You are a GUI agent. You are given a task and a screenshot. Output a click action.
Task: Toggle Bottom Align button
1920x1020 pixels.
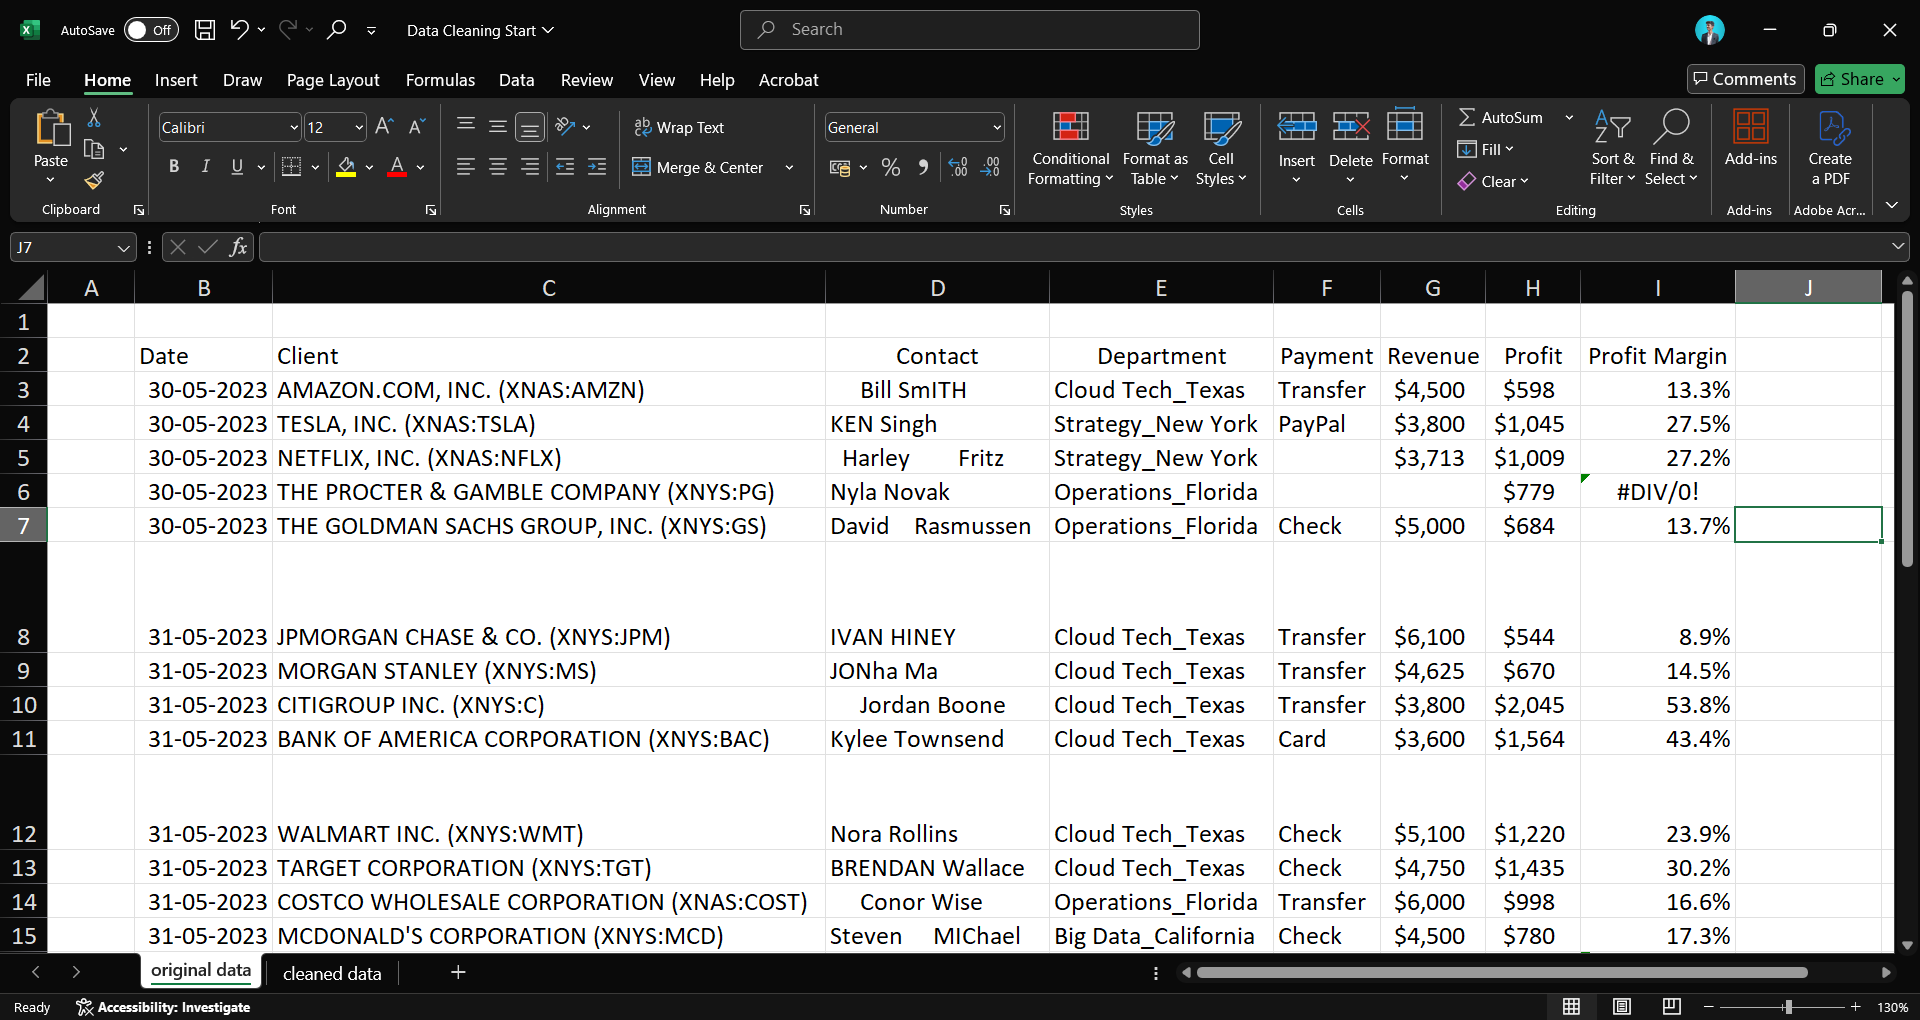click(x=530, y=127)
